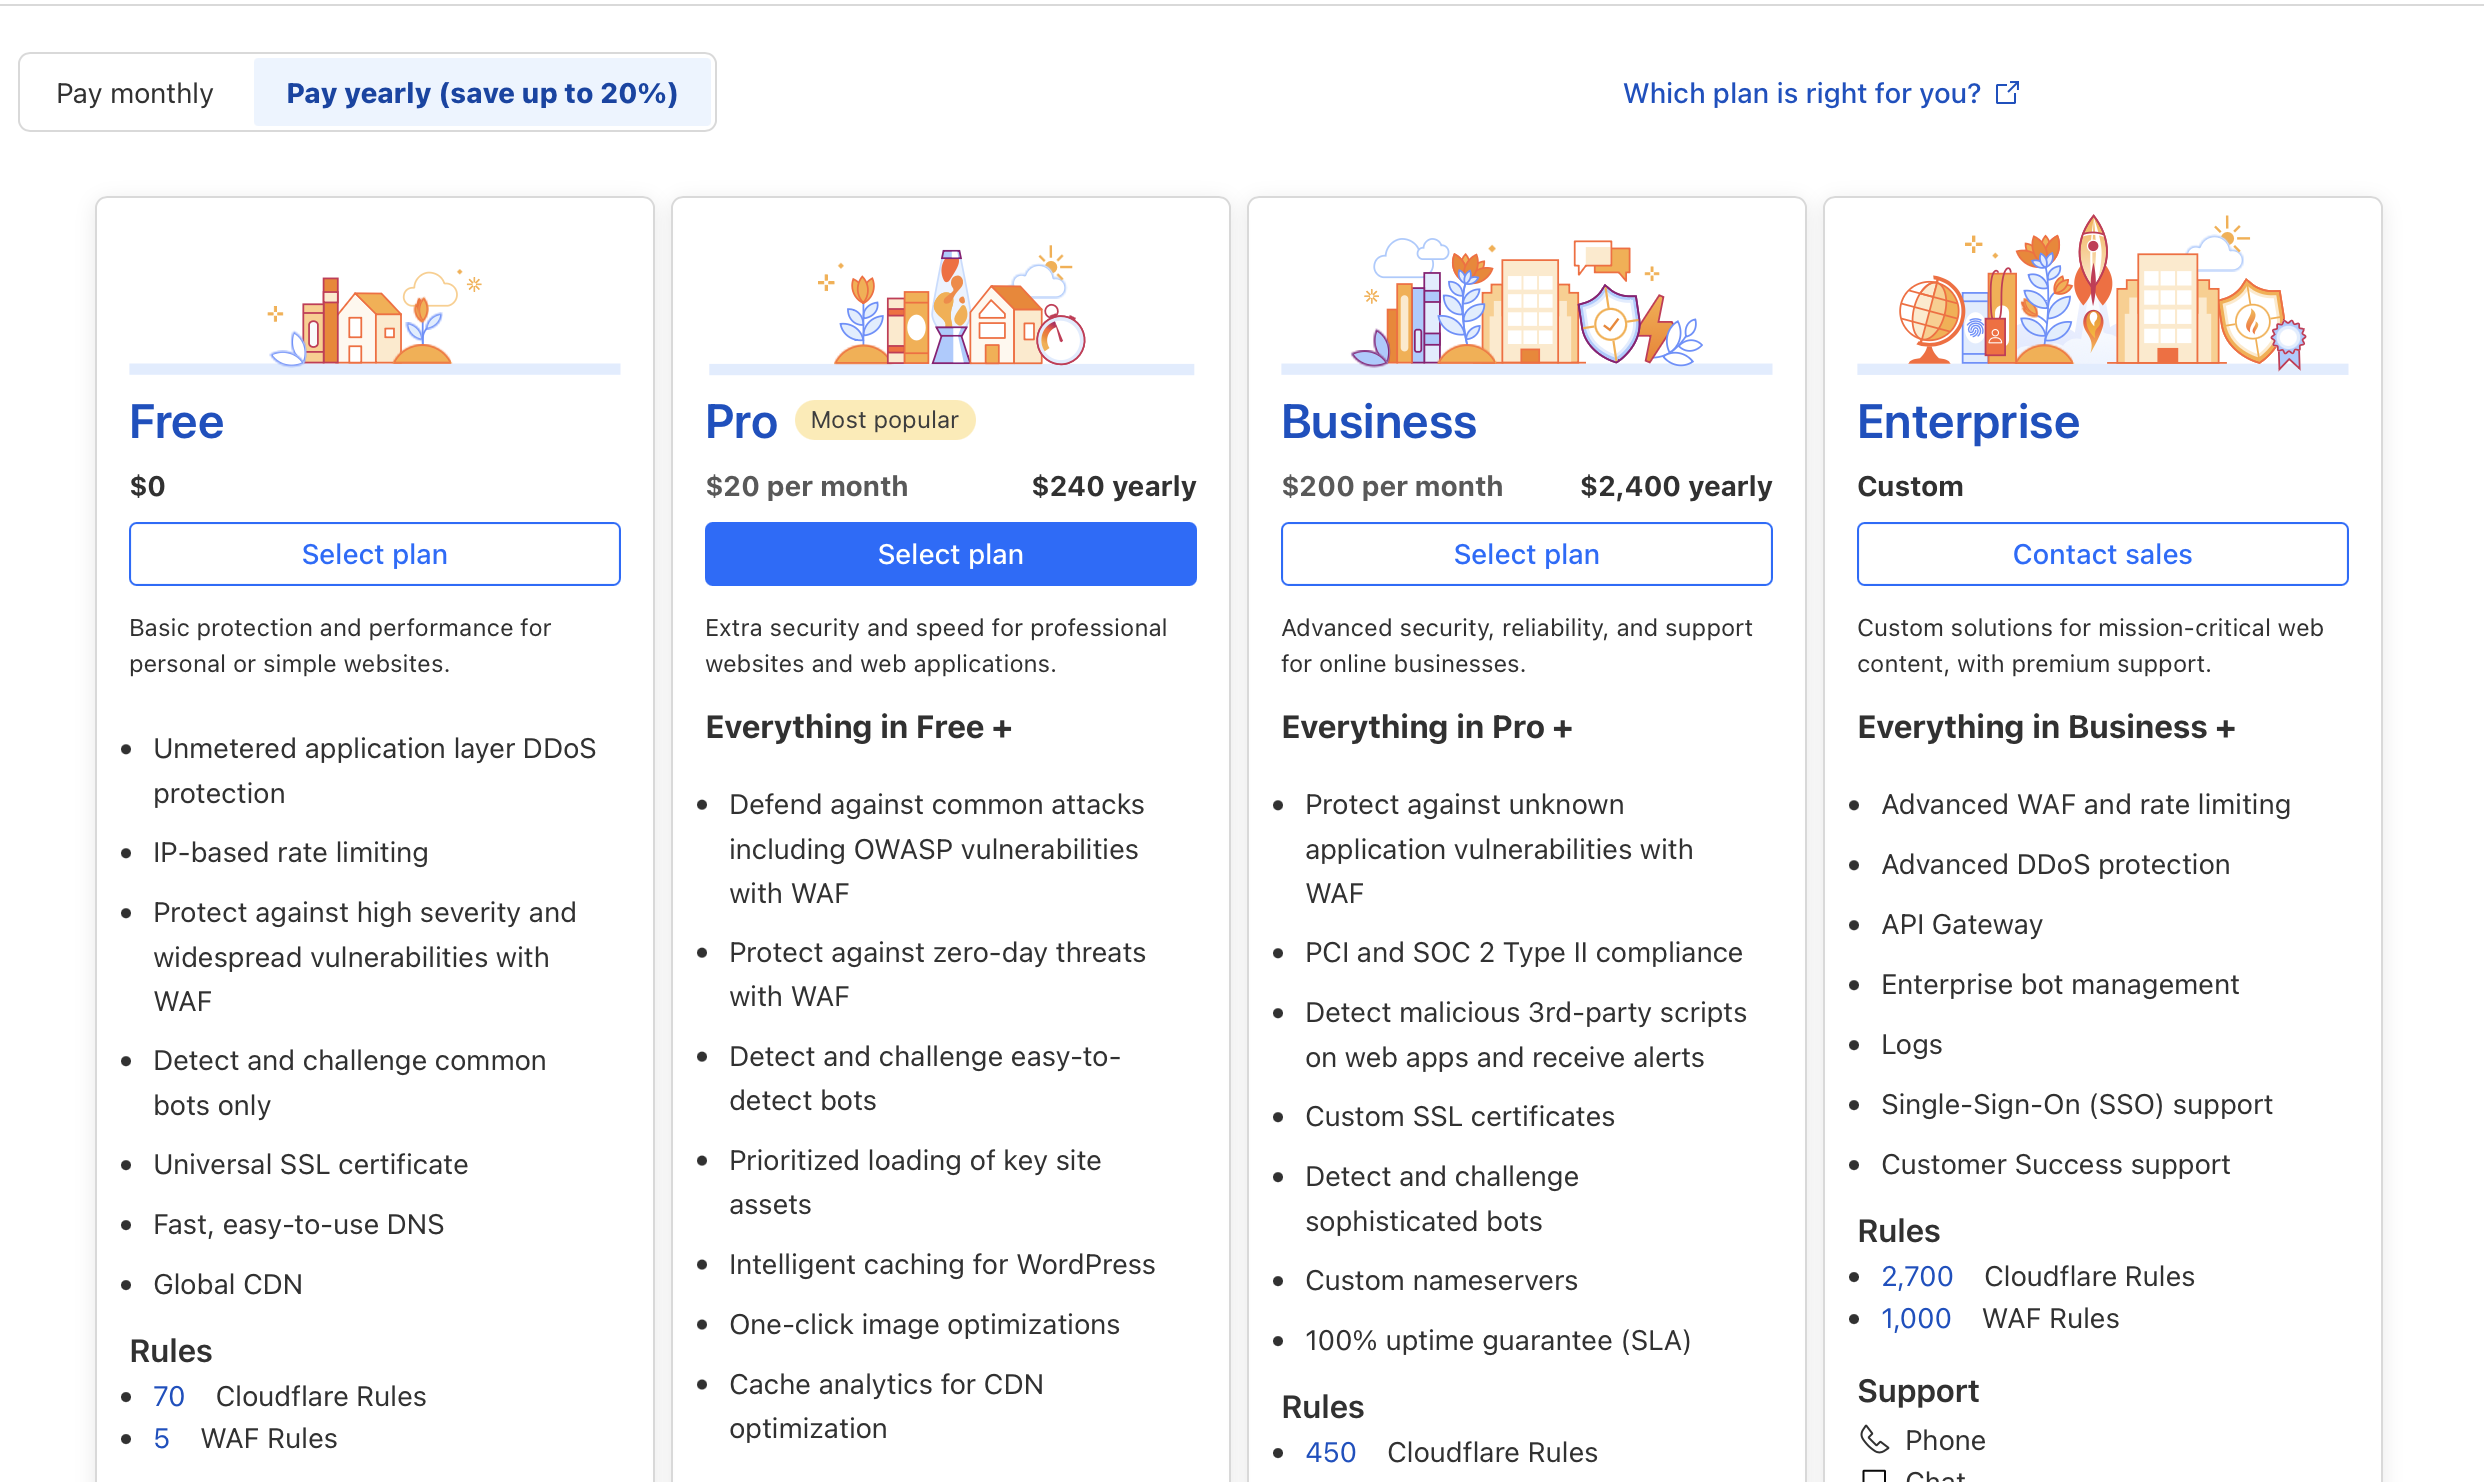
Task: Click the 'Most popular' badge next to Pro
Action: [x=884, y=420]
